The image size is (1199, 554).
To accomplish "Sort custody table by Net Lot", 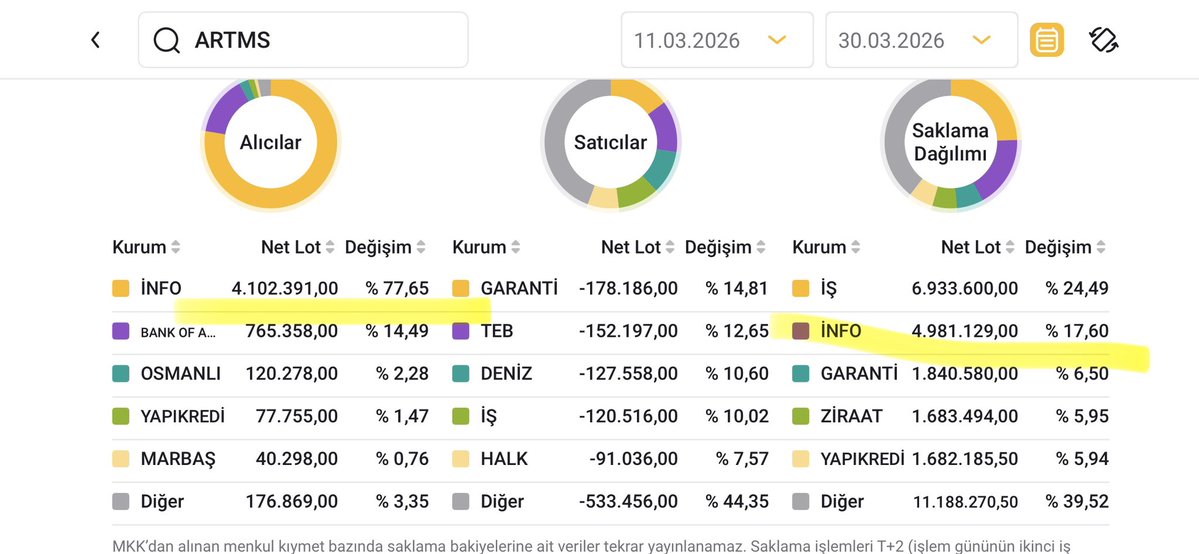I will pos(978,247).
